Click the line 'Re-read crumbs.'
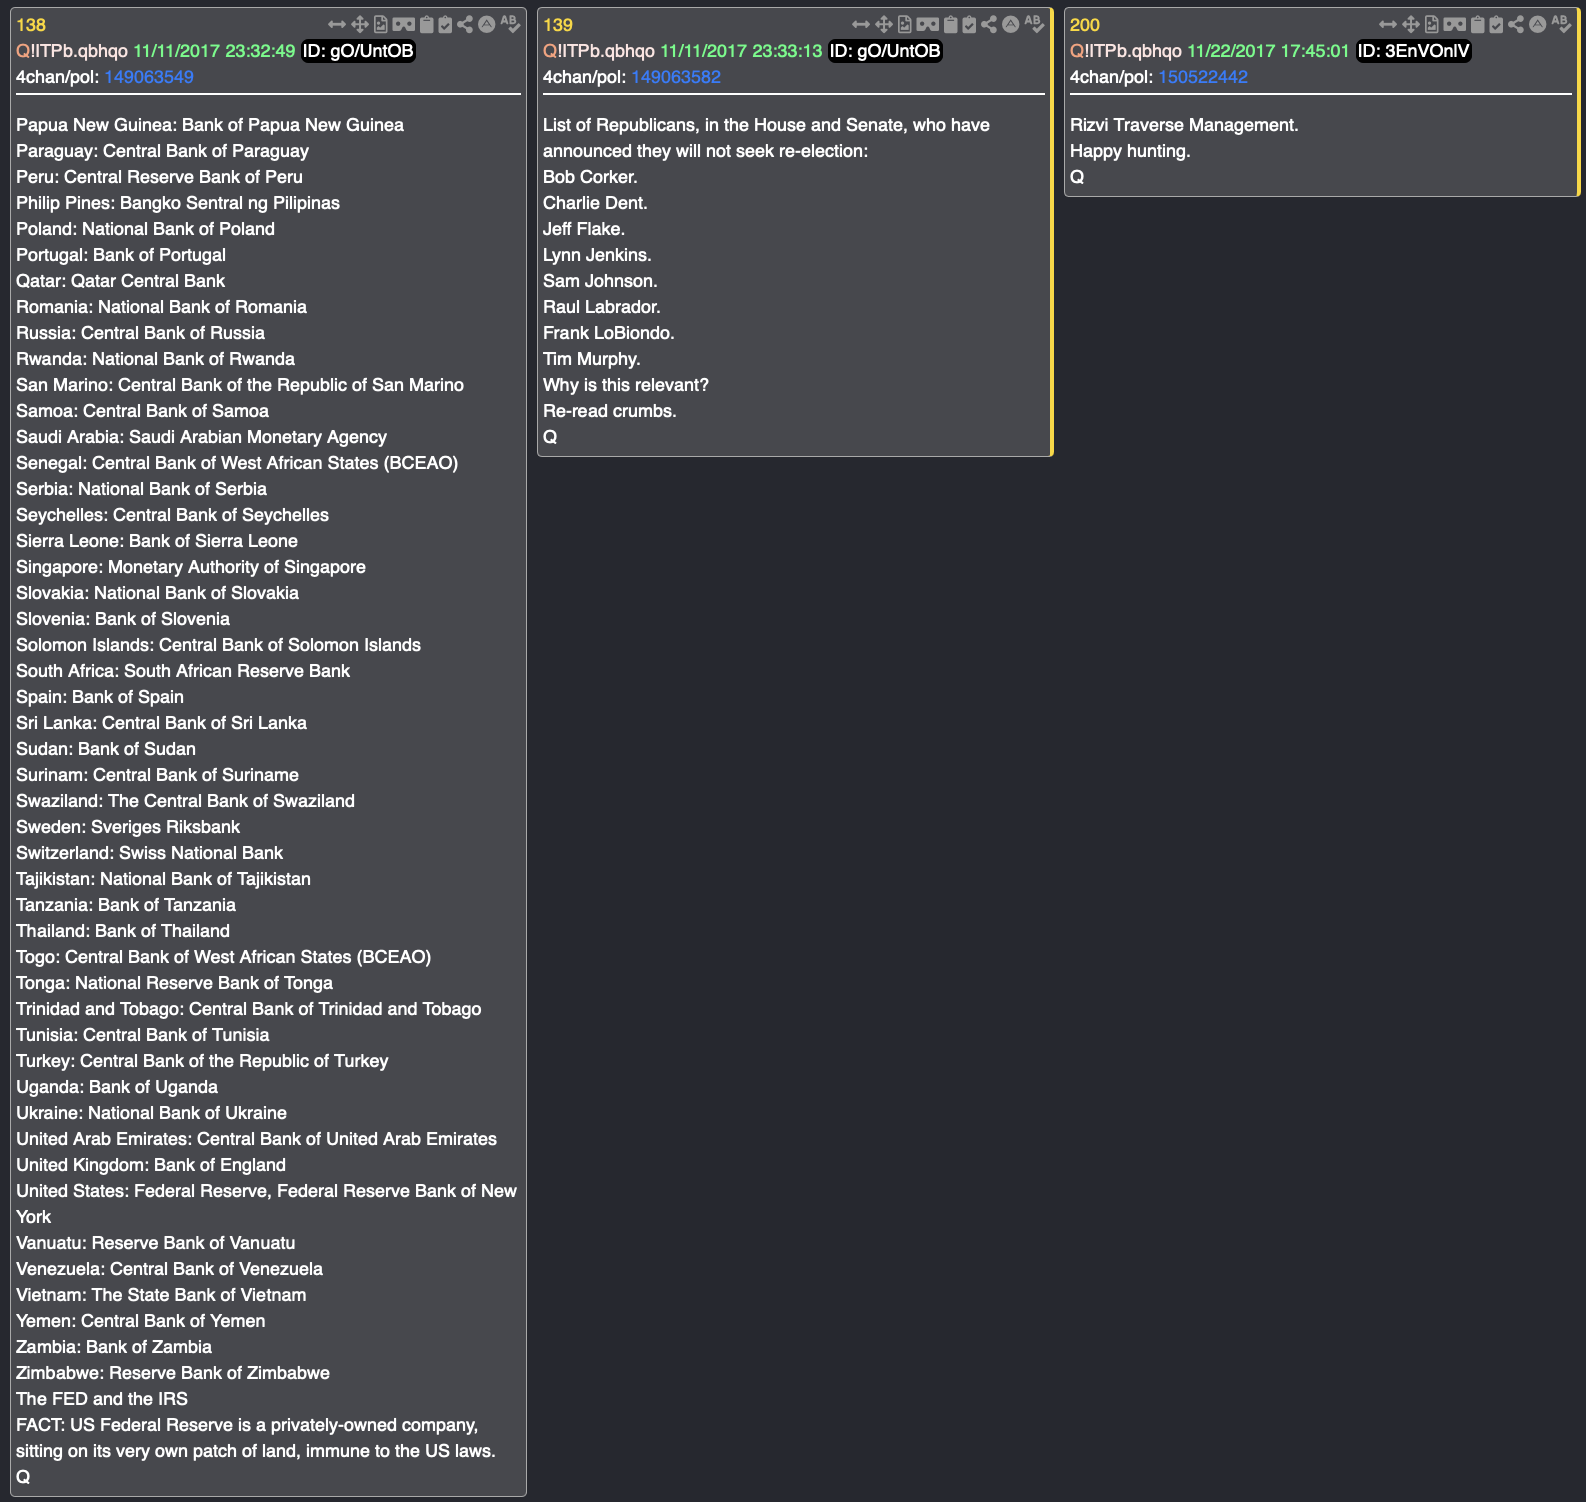Image resolution: width=1586 pixels, height=1502 pixels. (610, 411)
